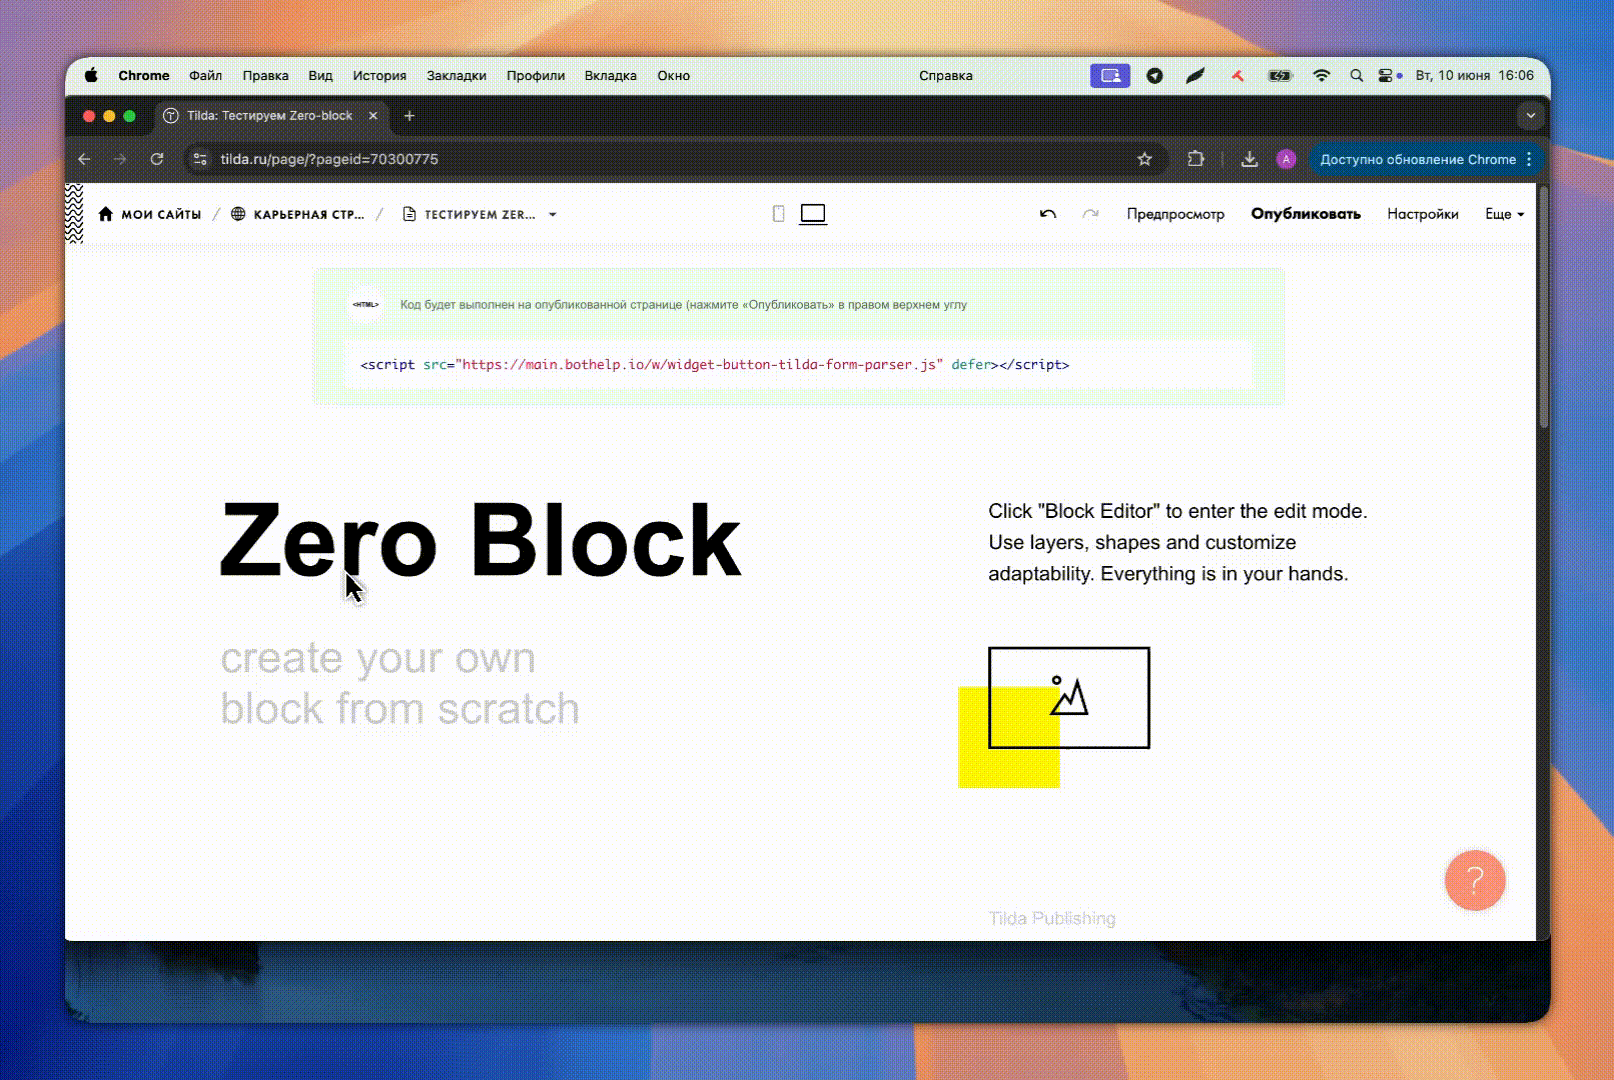This screenshot has width=1614, height=1080.
Task: Click the address bar URL
Action: click(329, 159)
